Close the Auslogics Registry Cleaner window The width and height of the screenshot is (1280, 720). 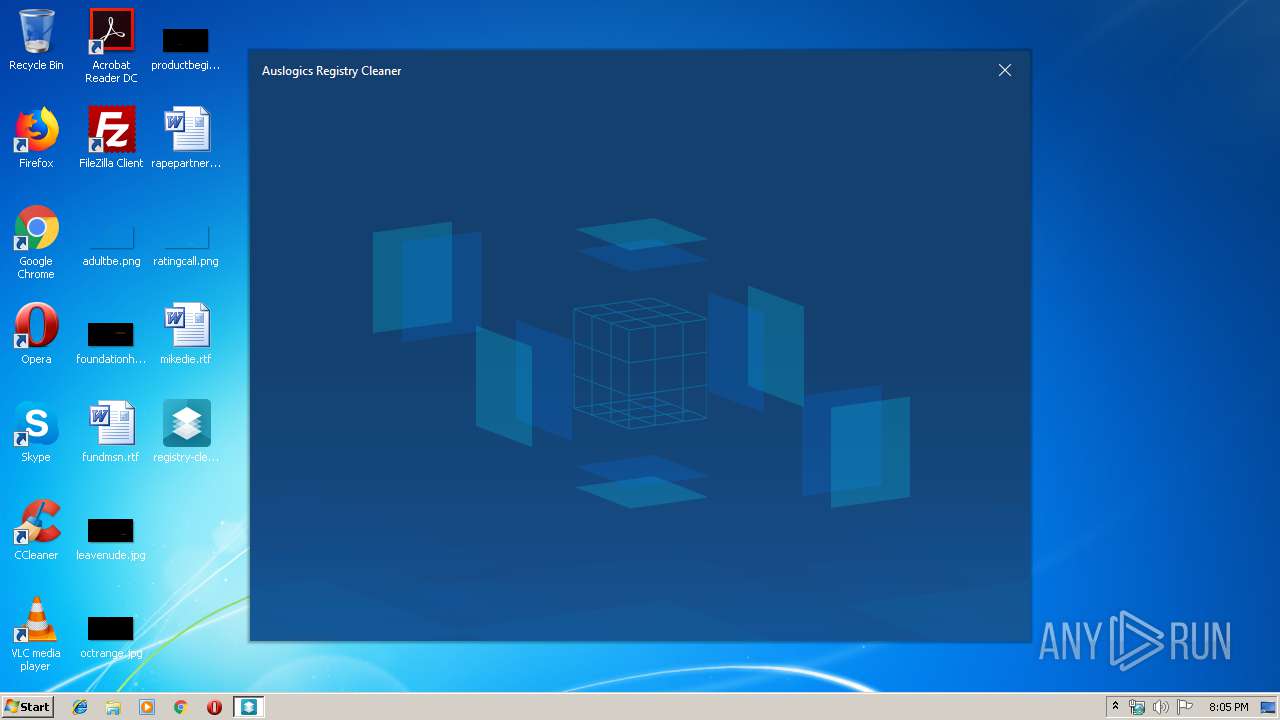click(x=1005, y=70)
